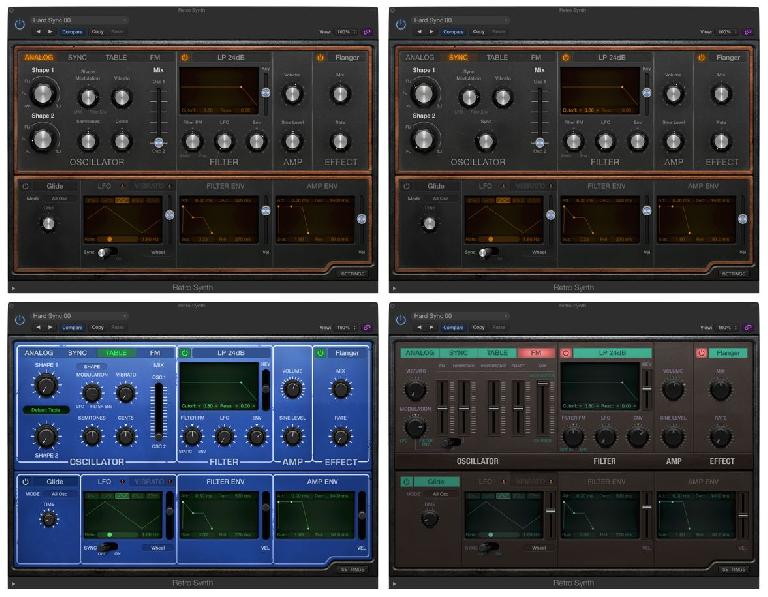Select the SYNC oscillator tab in the Analog window

[x=77, y=58]
